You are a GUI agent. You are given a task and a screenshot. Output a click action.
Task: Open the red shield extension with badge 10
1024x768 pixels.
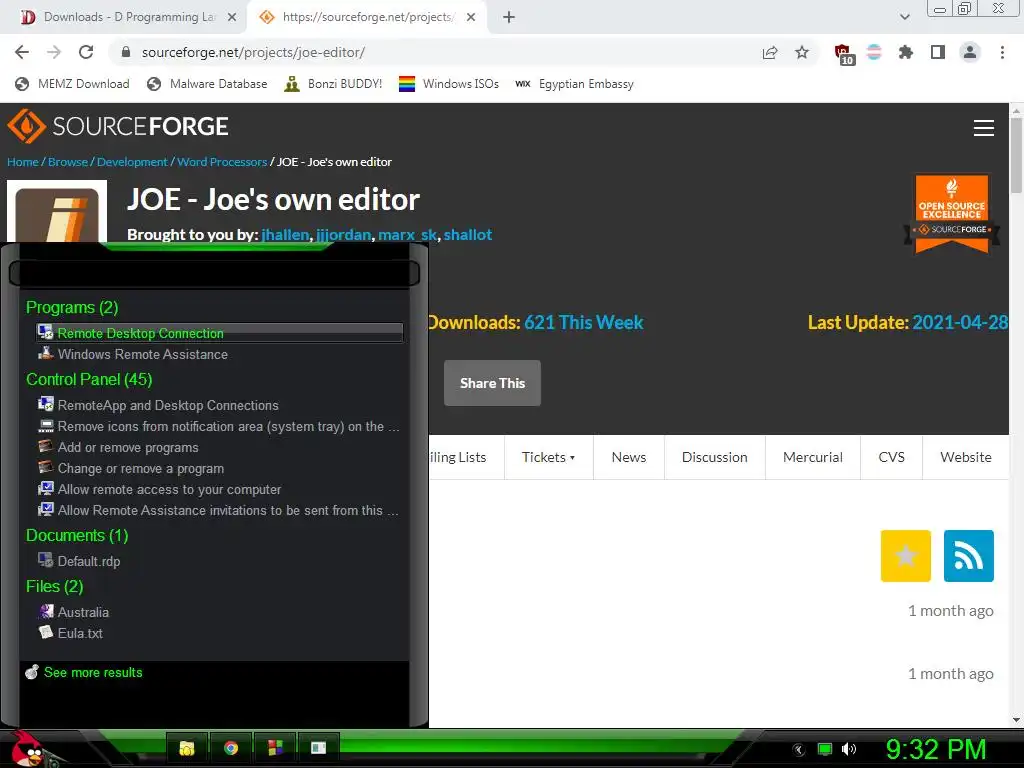844,54
